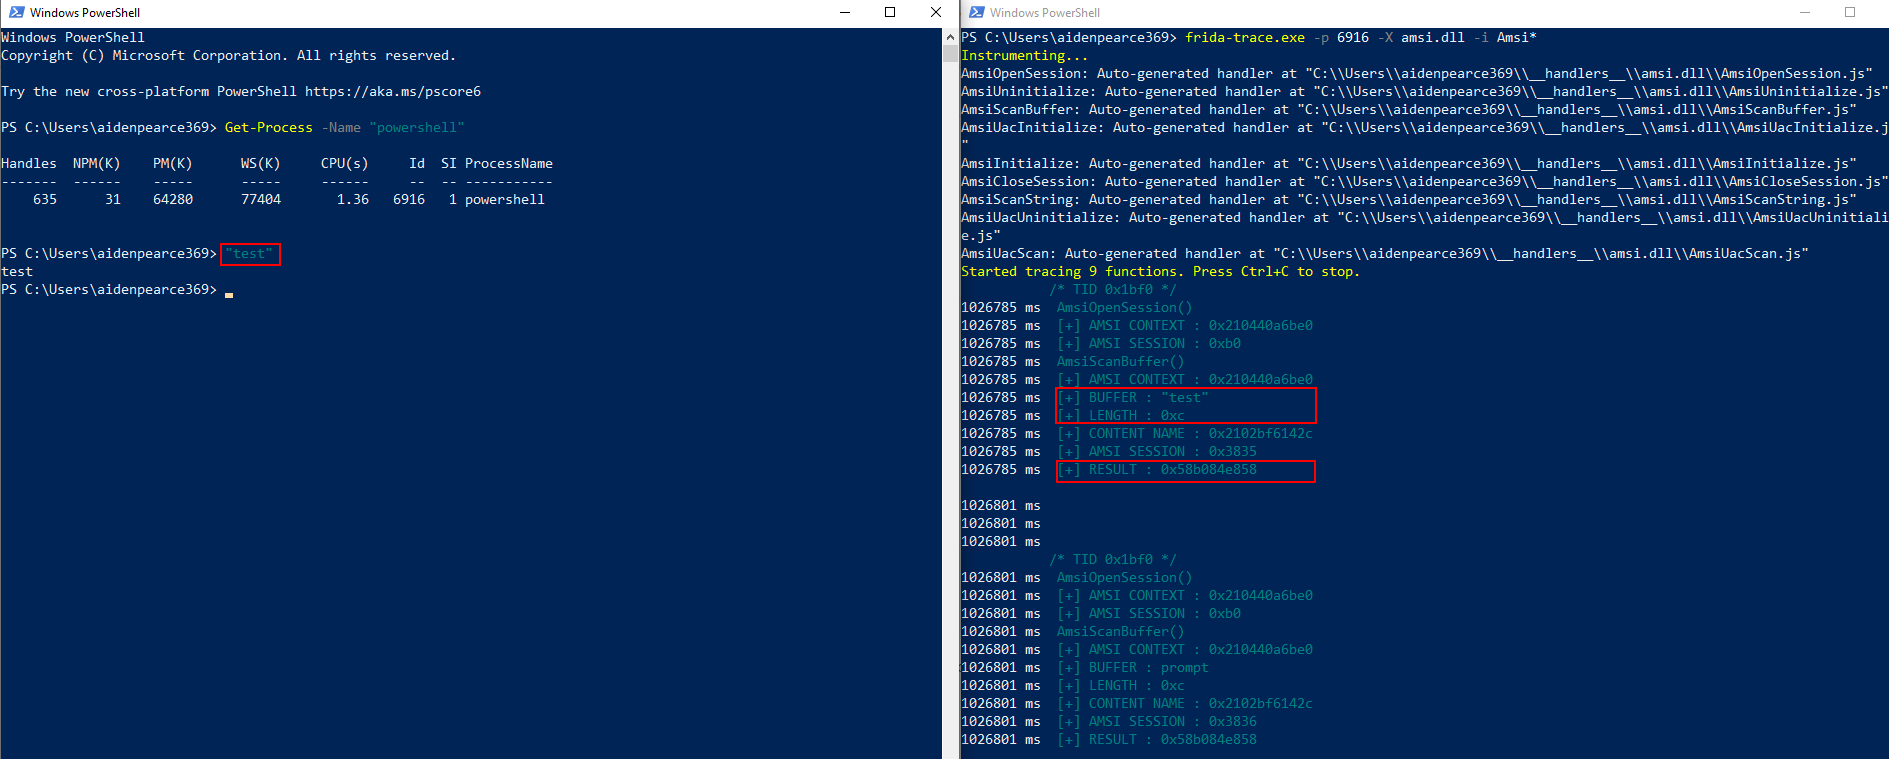Click scroll-up arrow in left PowerShell window
Viewport: 1889px width, 759px height.
pyautogui.click(x=950, y=36)
